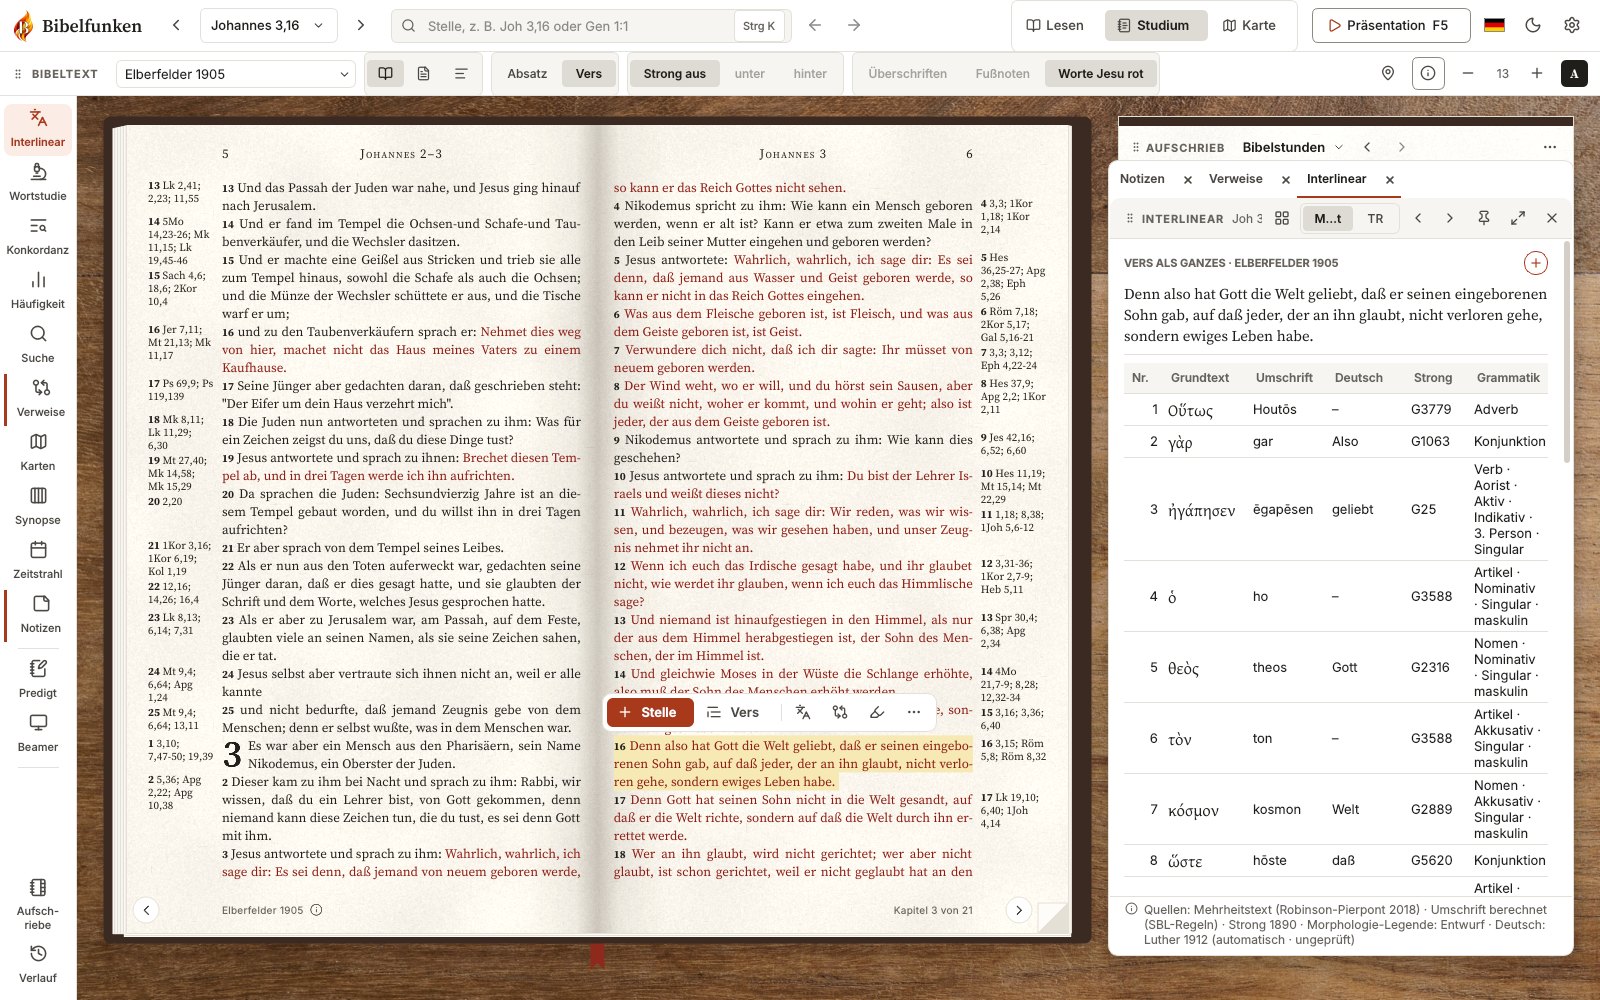Open the Vers dropdown in the verse popup
This screenshot has width=1600, height=1000.
click(733, 712)
